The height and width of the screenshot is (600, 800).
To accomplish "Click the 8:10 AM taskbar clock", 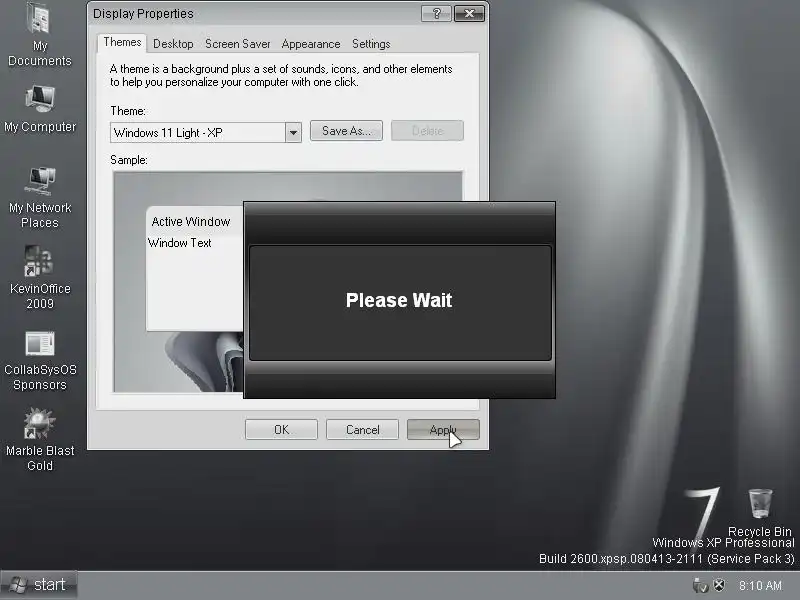I will pyautogui.click(x=760, y=585).
